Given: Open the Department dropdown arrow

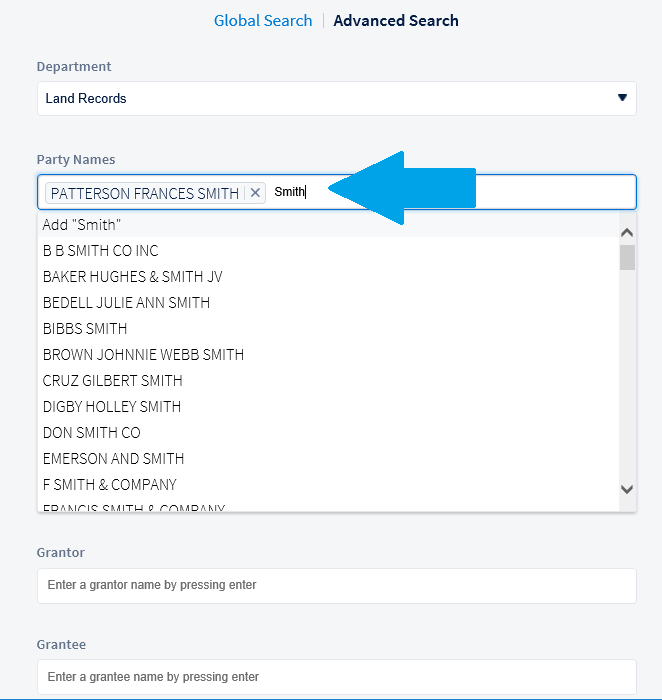Looking at the screenshot, I should pyautogui.click(x=622, y=98).
